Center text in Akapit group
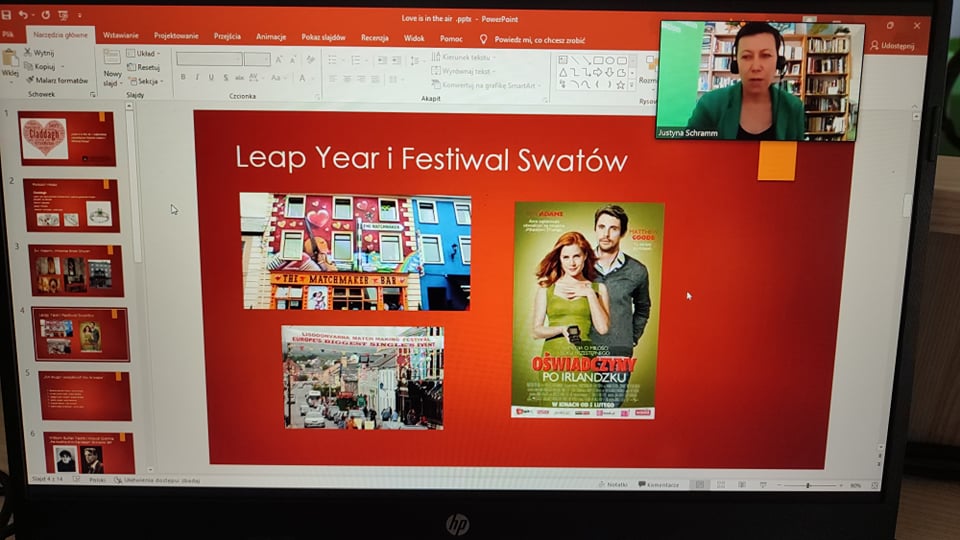 pyautogui.click(x=347, y=79)
